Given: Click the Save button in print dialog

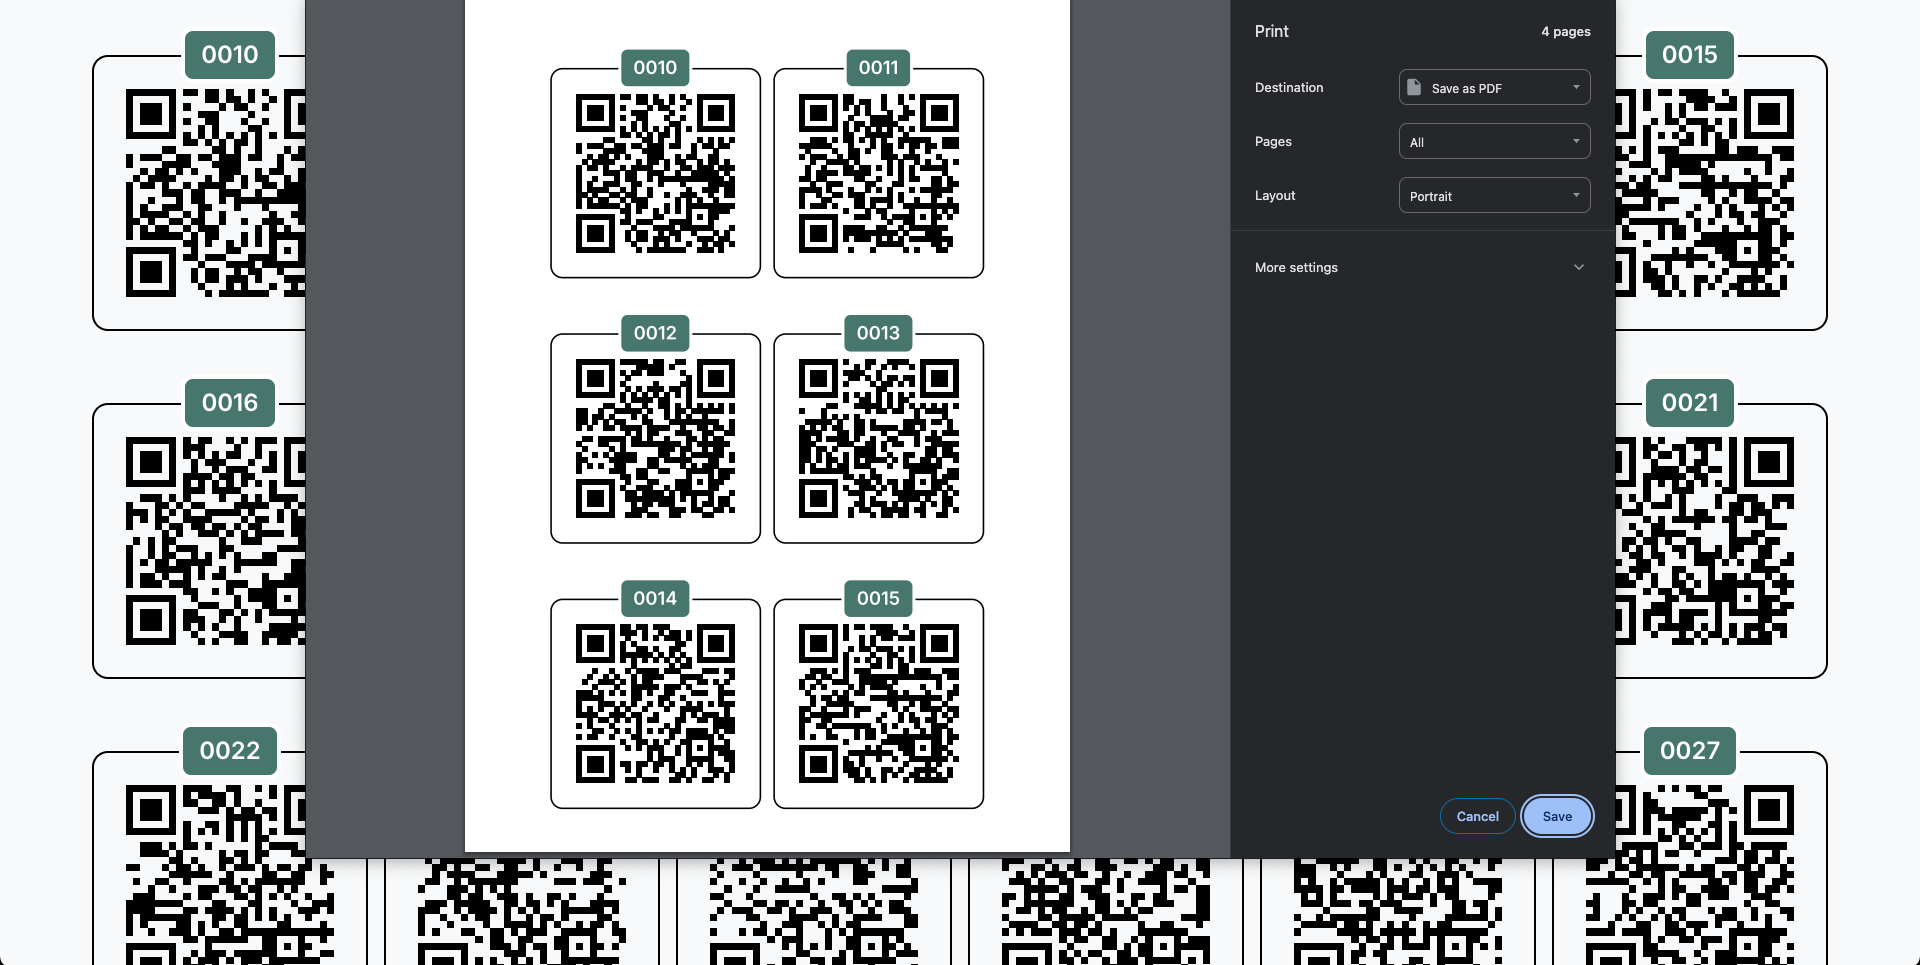Looking at the screenshot, I should pos(1556,816).
